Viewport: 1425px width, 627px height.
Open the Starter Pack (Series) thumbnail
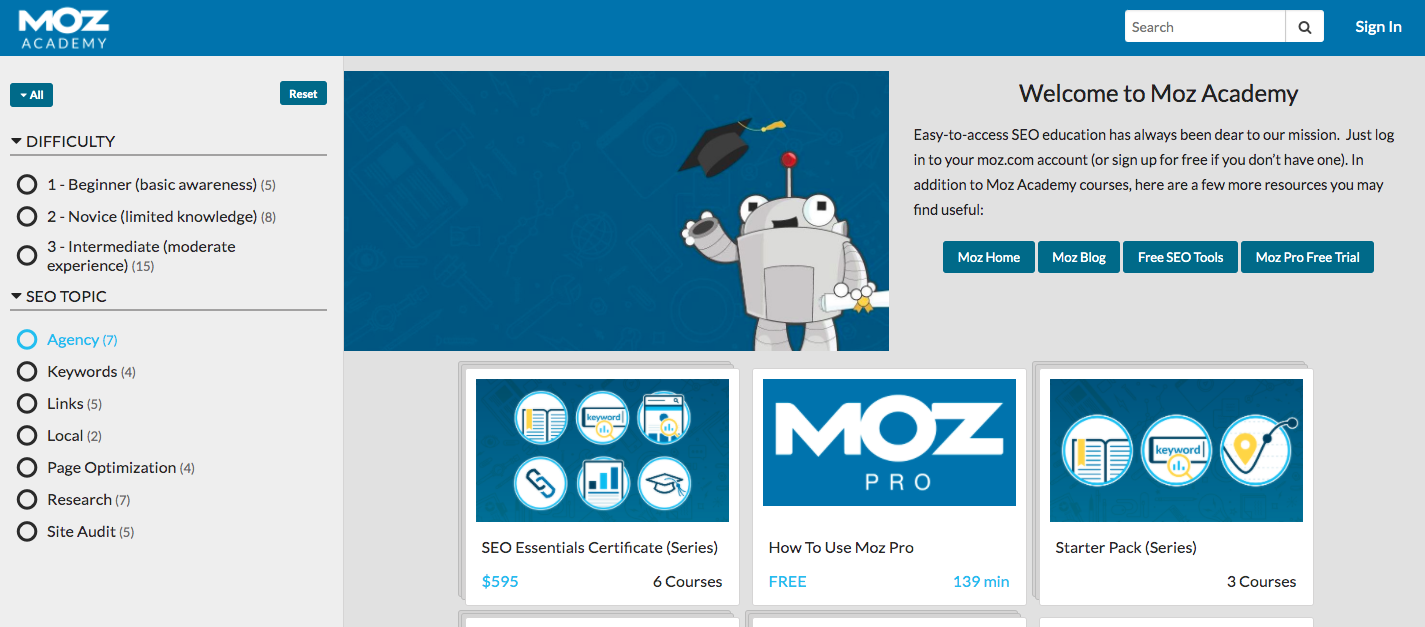tap(1175, 450)
